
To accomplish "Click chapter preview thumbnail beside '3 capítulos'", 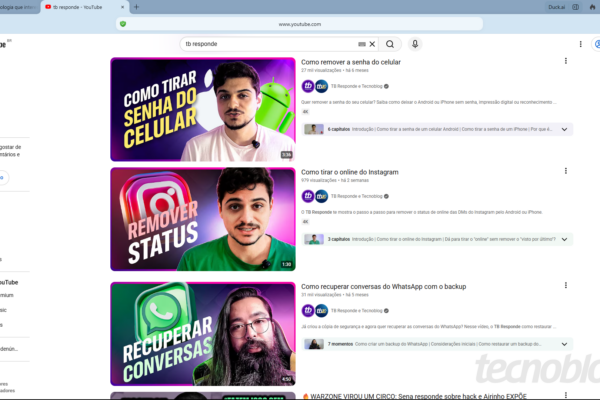I will [314, 239].
